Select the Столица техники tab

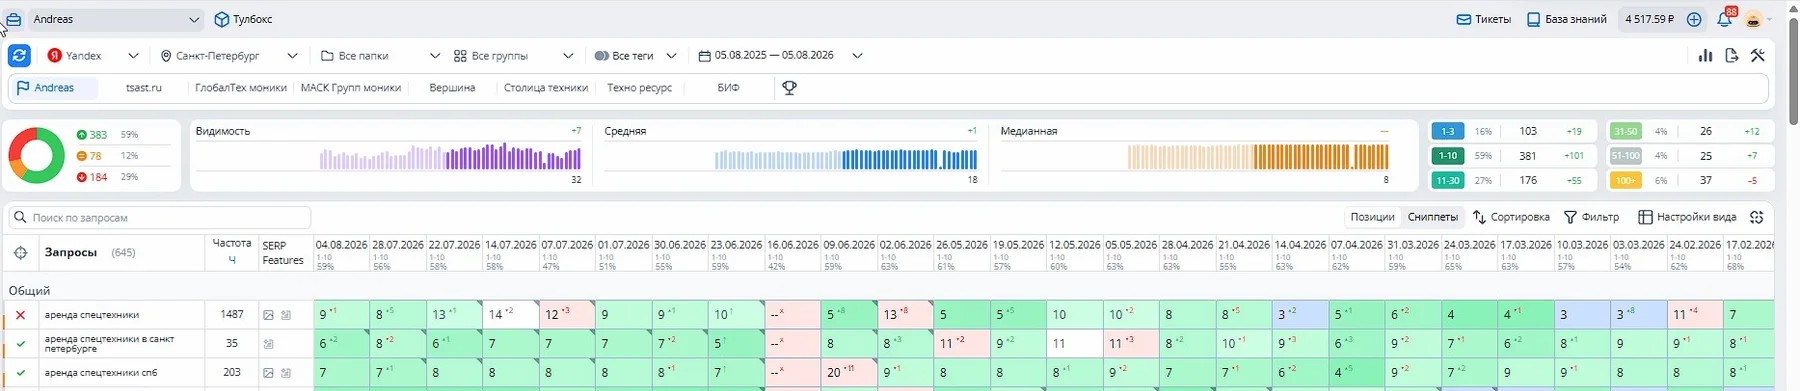(x=546, y=88)
